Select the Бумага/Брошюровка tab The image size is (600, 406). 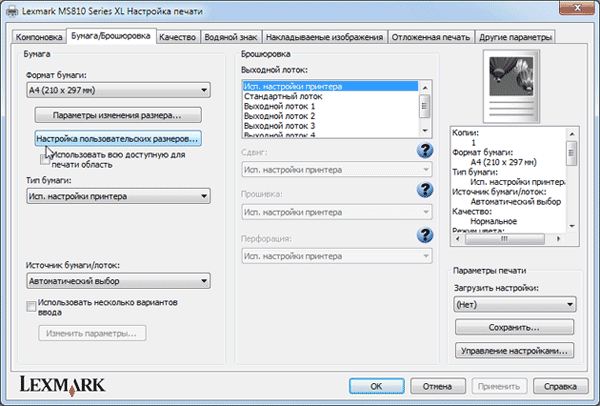point(111,36)
